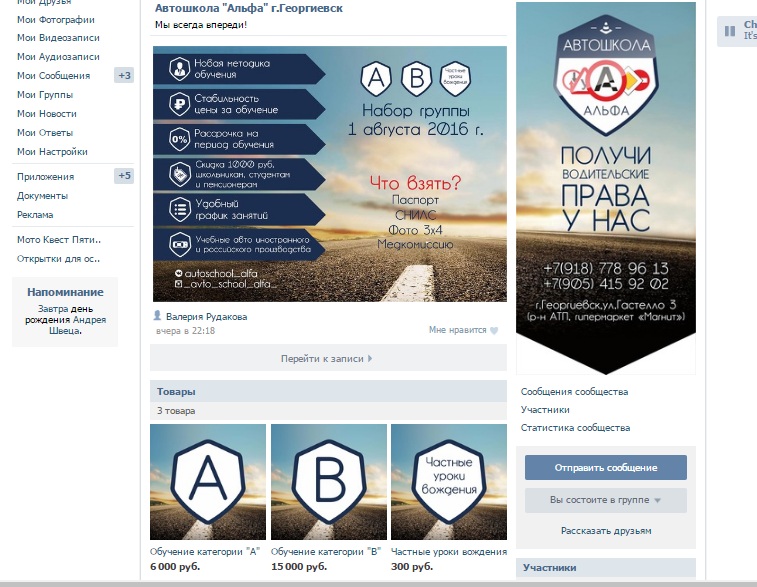
Task: Open the +5 applications counter badge
Action: (124, 176)
